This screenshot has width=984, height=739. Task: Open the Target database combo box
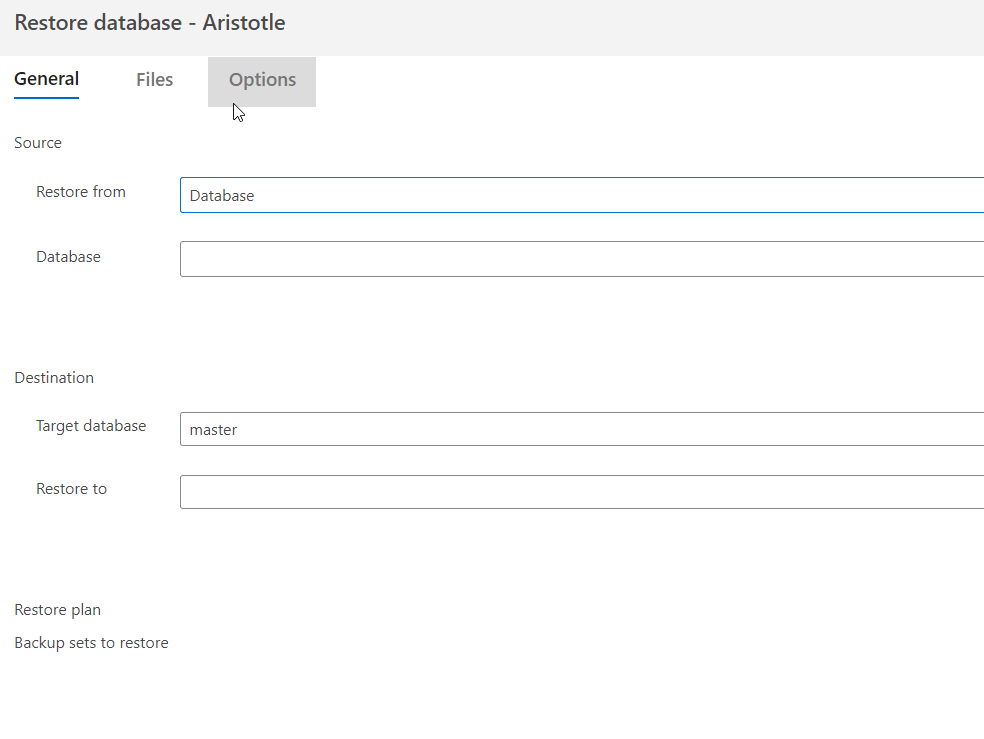click(580, 429)
